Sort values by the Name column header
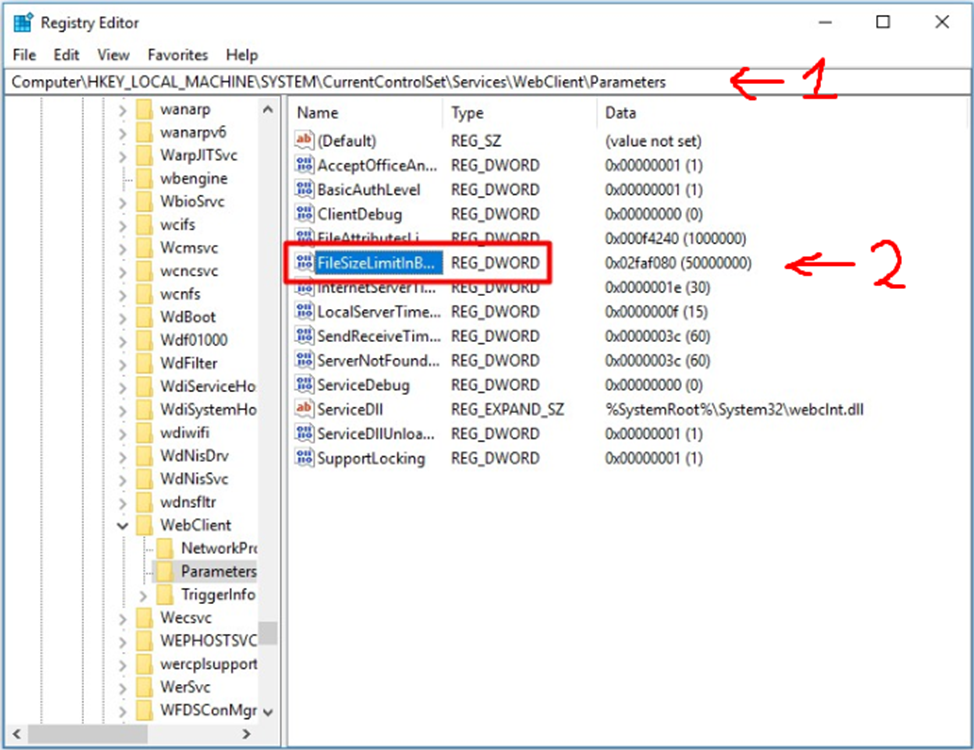This screenshot has height=750, width=974. (x=365, y=112)
